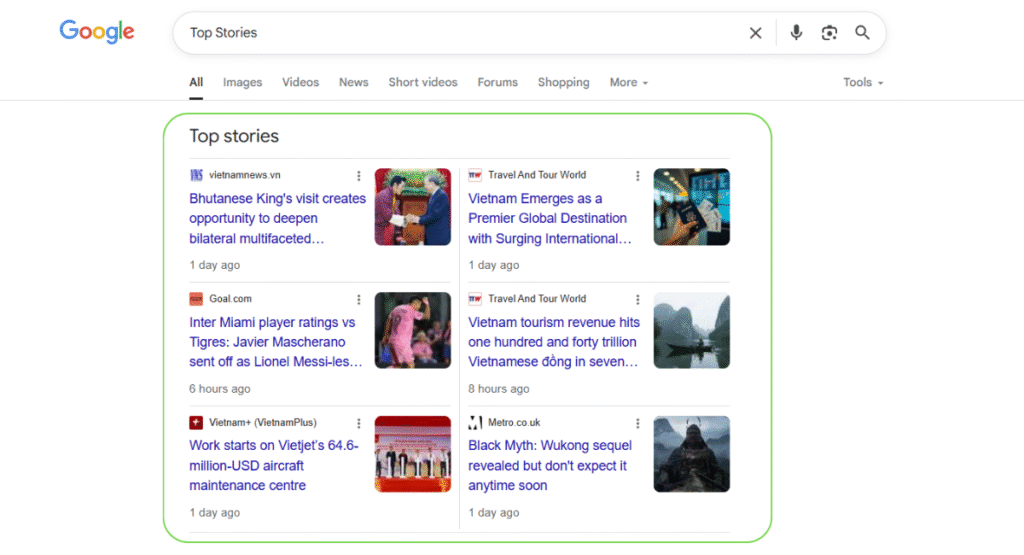
Task: Click inside the Top Stories search field
Action: 450,33
